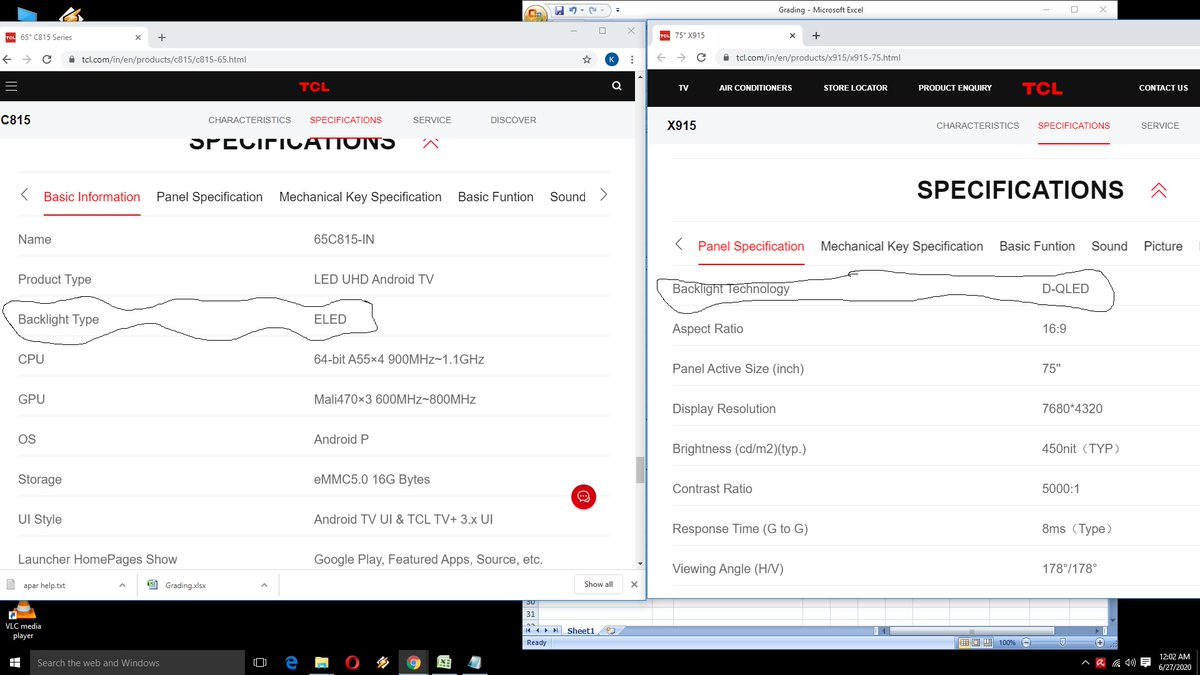The image size is (1200, 675).
Task: Click the red chat bubble on the C815 page
Action: coord(583,497)
